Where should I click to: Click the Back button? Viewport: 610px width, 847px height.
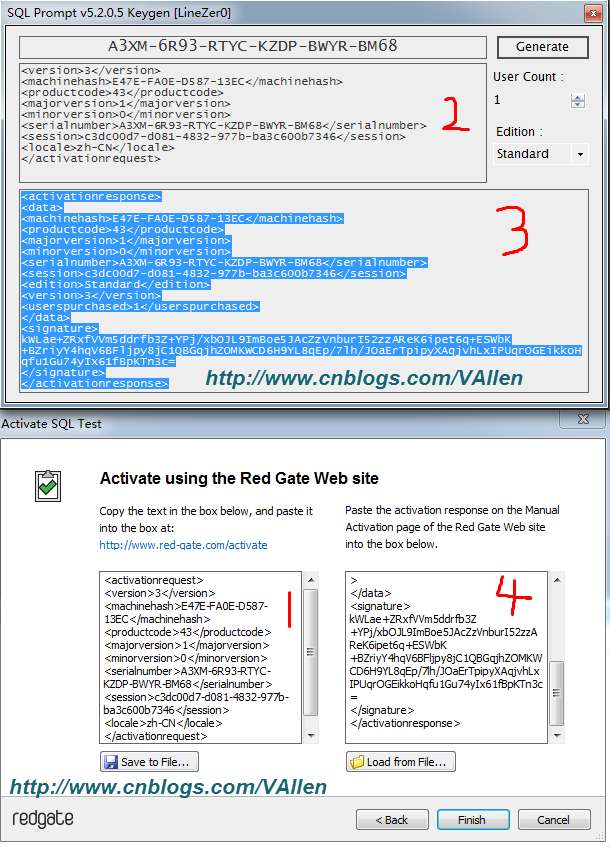[392, 819]
